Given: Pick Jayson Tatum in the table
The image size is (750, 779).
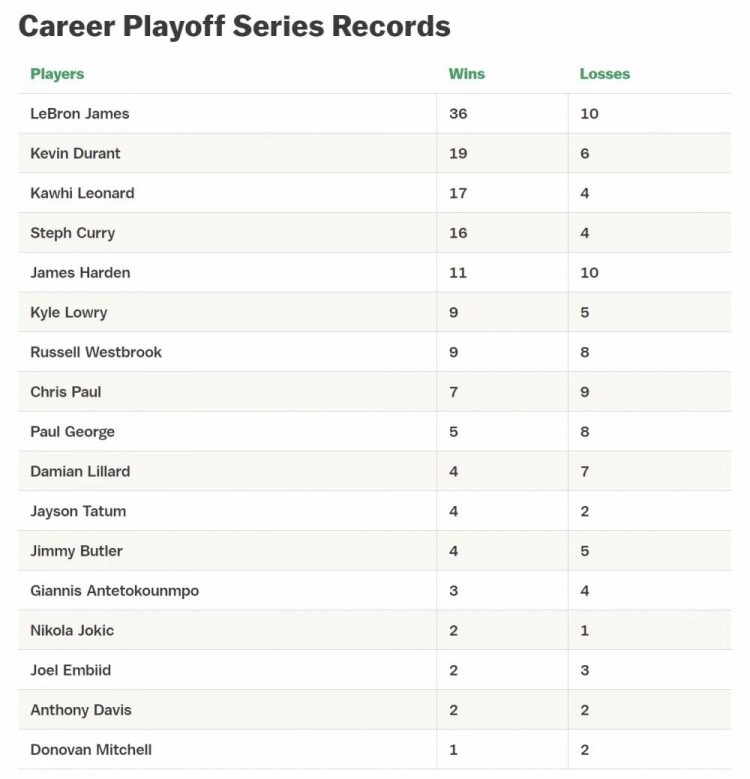Looking at the screenshot, I should (x=78, y=511).
